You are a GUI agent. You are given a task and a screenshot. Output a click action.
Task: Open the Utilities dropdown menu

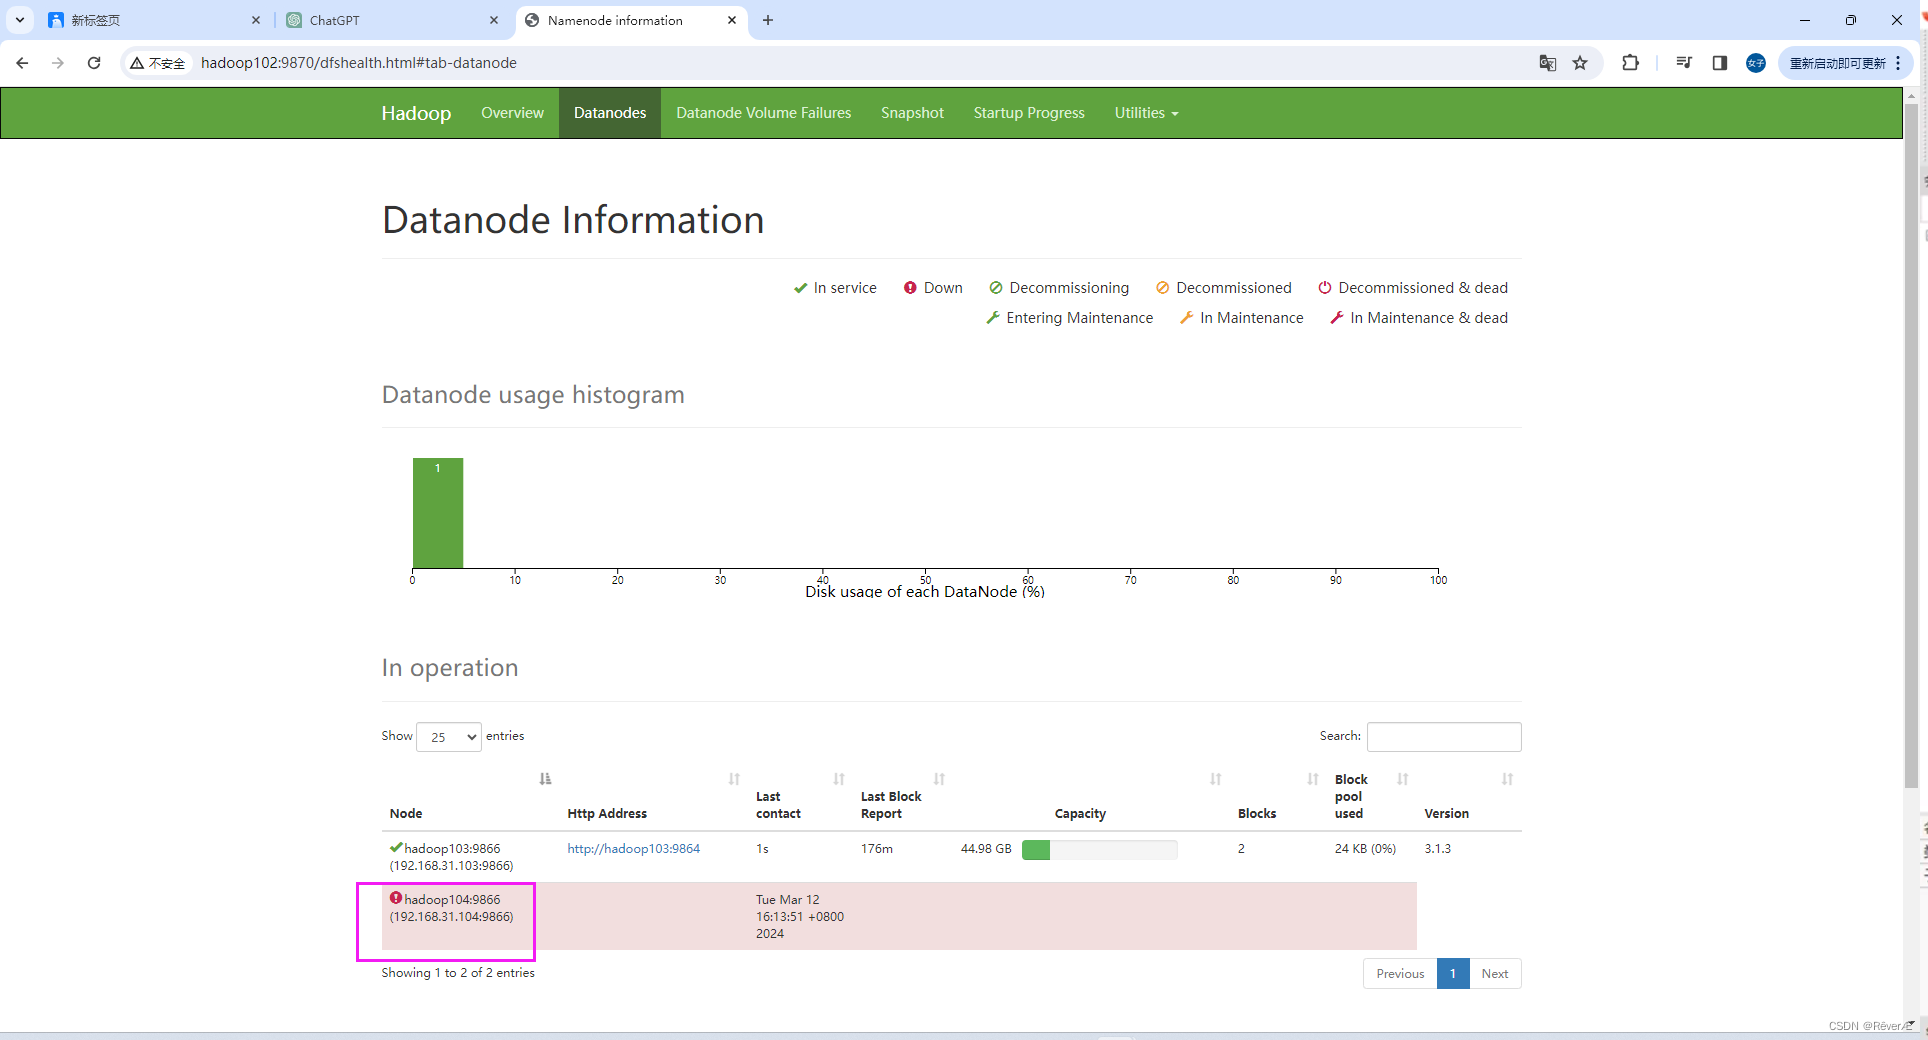[x=1144, y=112]
